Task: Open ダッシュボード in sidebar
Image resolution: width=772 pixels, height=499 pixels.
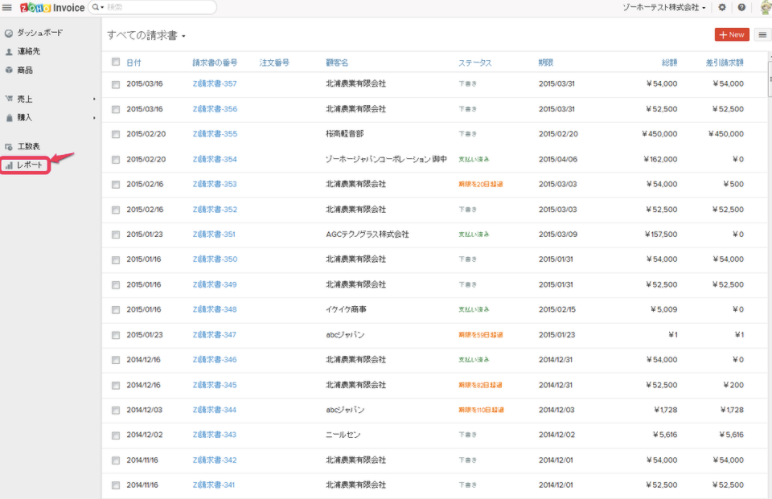Action: click(x=40, y=32)
